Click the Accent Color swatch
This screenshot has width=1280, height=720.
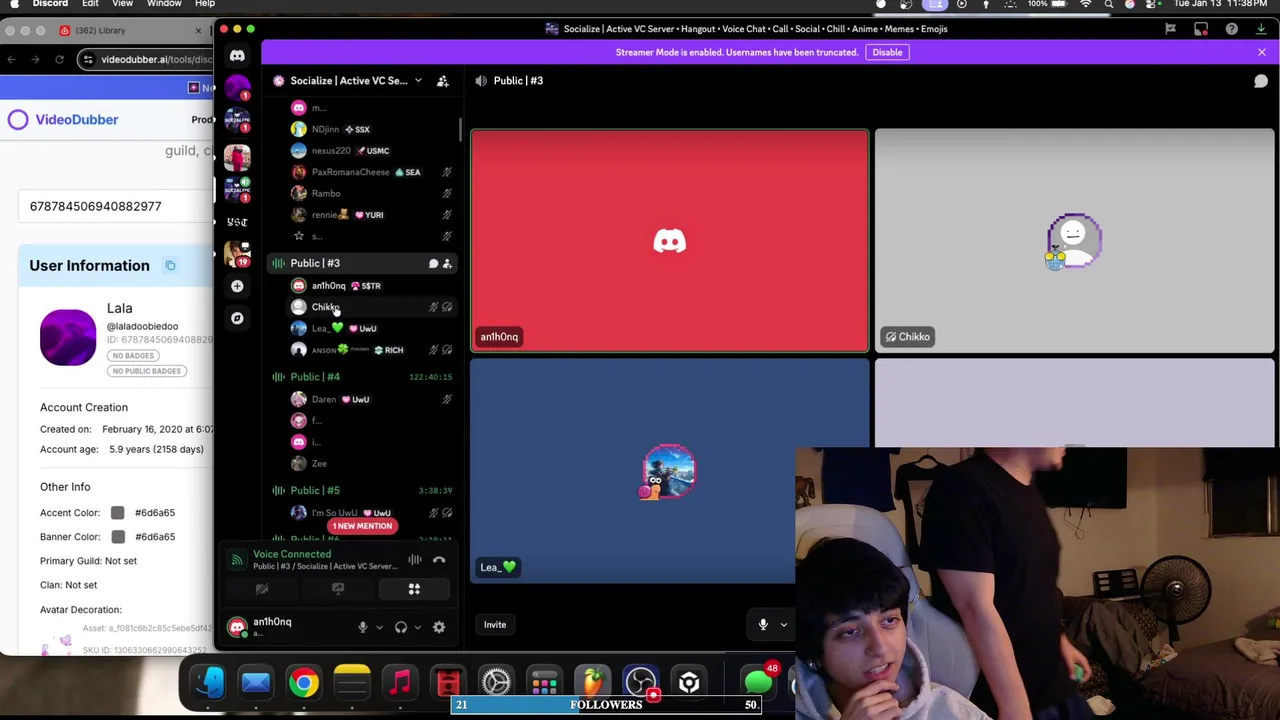pos(117,513)
